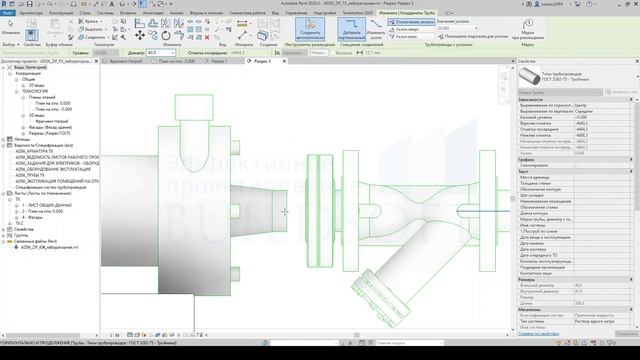The image size is (640, 360).
Task: Click Add Vertical offset connections button
Action: (x=352, y=29)
